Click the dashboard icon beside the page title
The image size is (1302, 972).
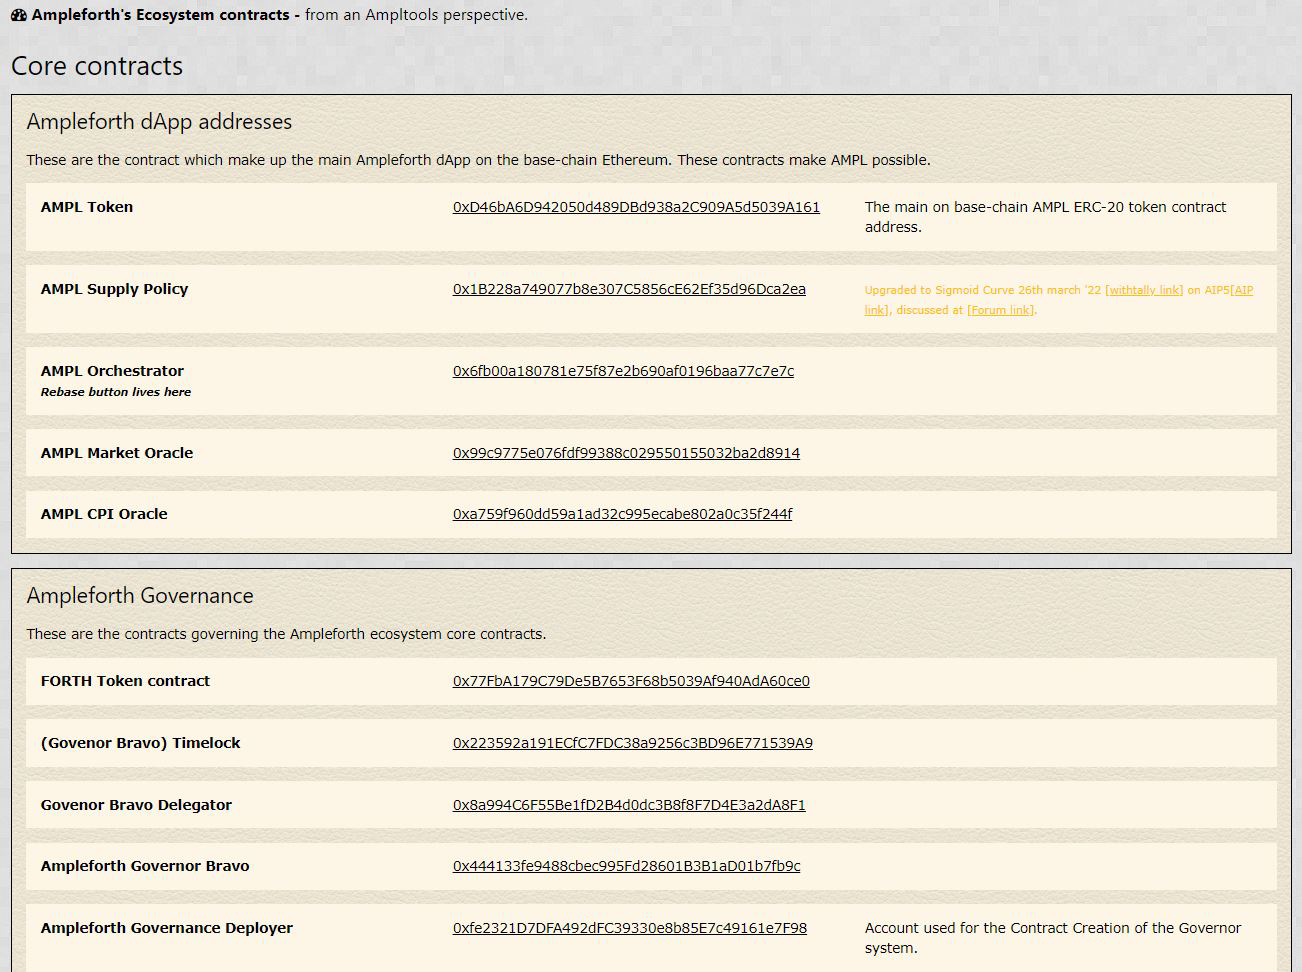[x=19, y=15]
